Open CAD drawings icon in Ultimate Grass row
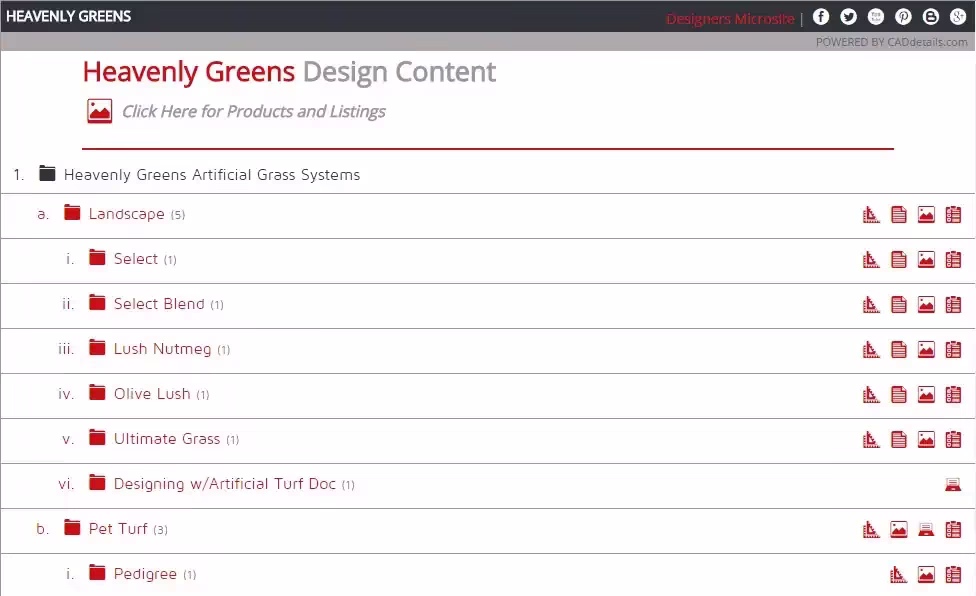This screenshot has height=596, width=976. pyautogui.click(x=871, y=439)
